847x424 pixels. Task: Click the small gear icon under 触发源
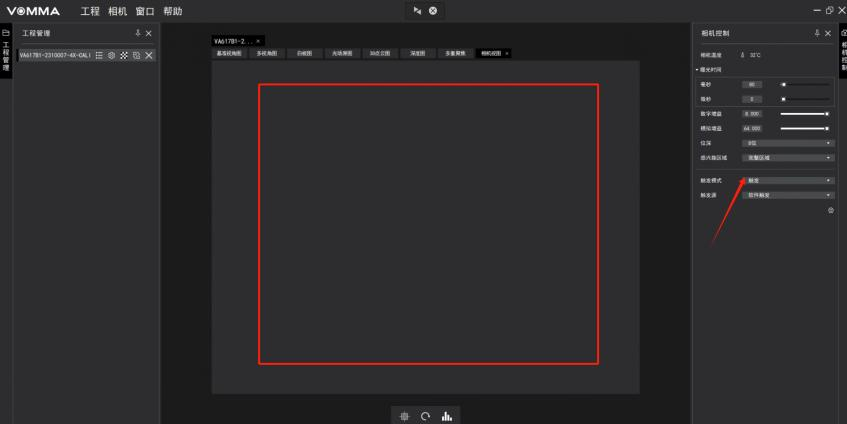tap(830, 210)
